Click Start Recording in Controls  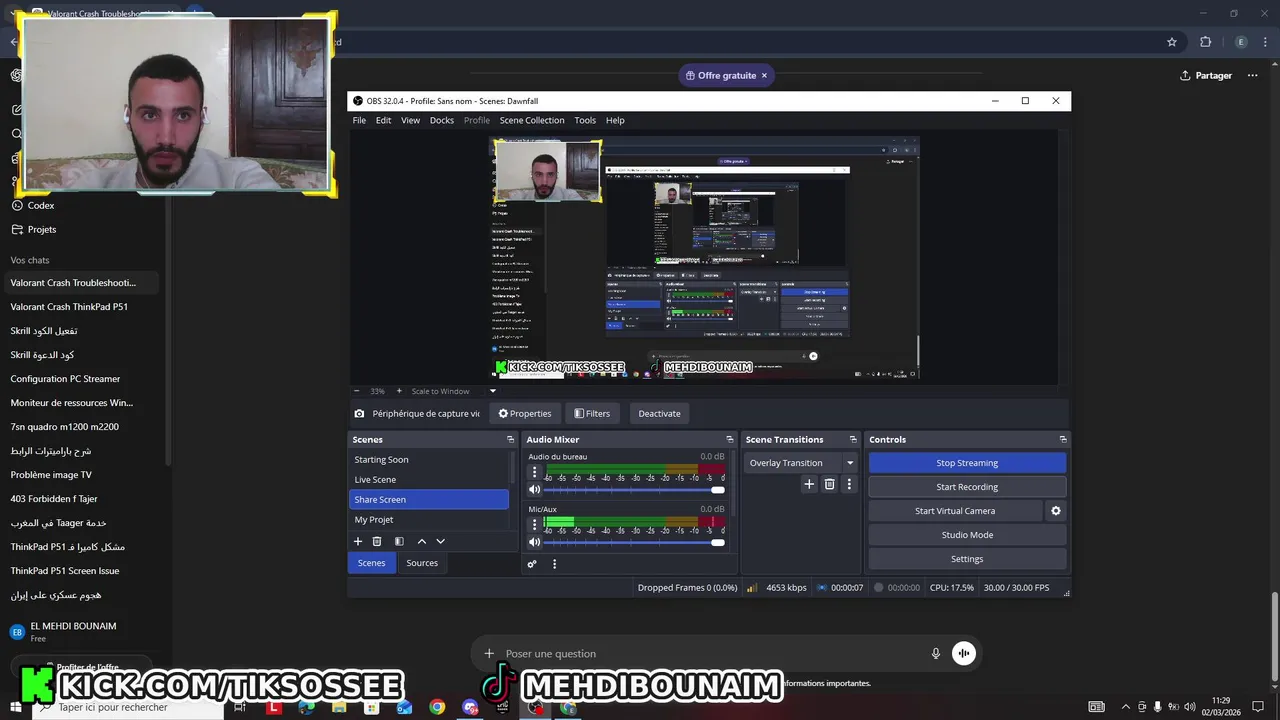(967, 487)
